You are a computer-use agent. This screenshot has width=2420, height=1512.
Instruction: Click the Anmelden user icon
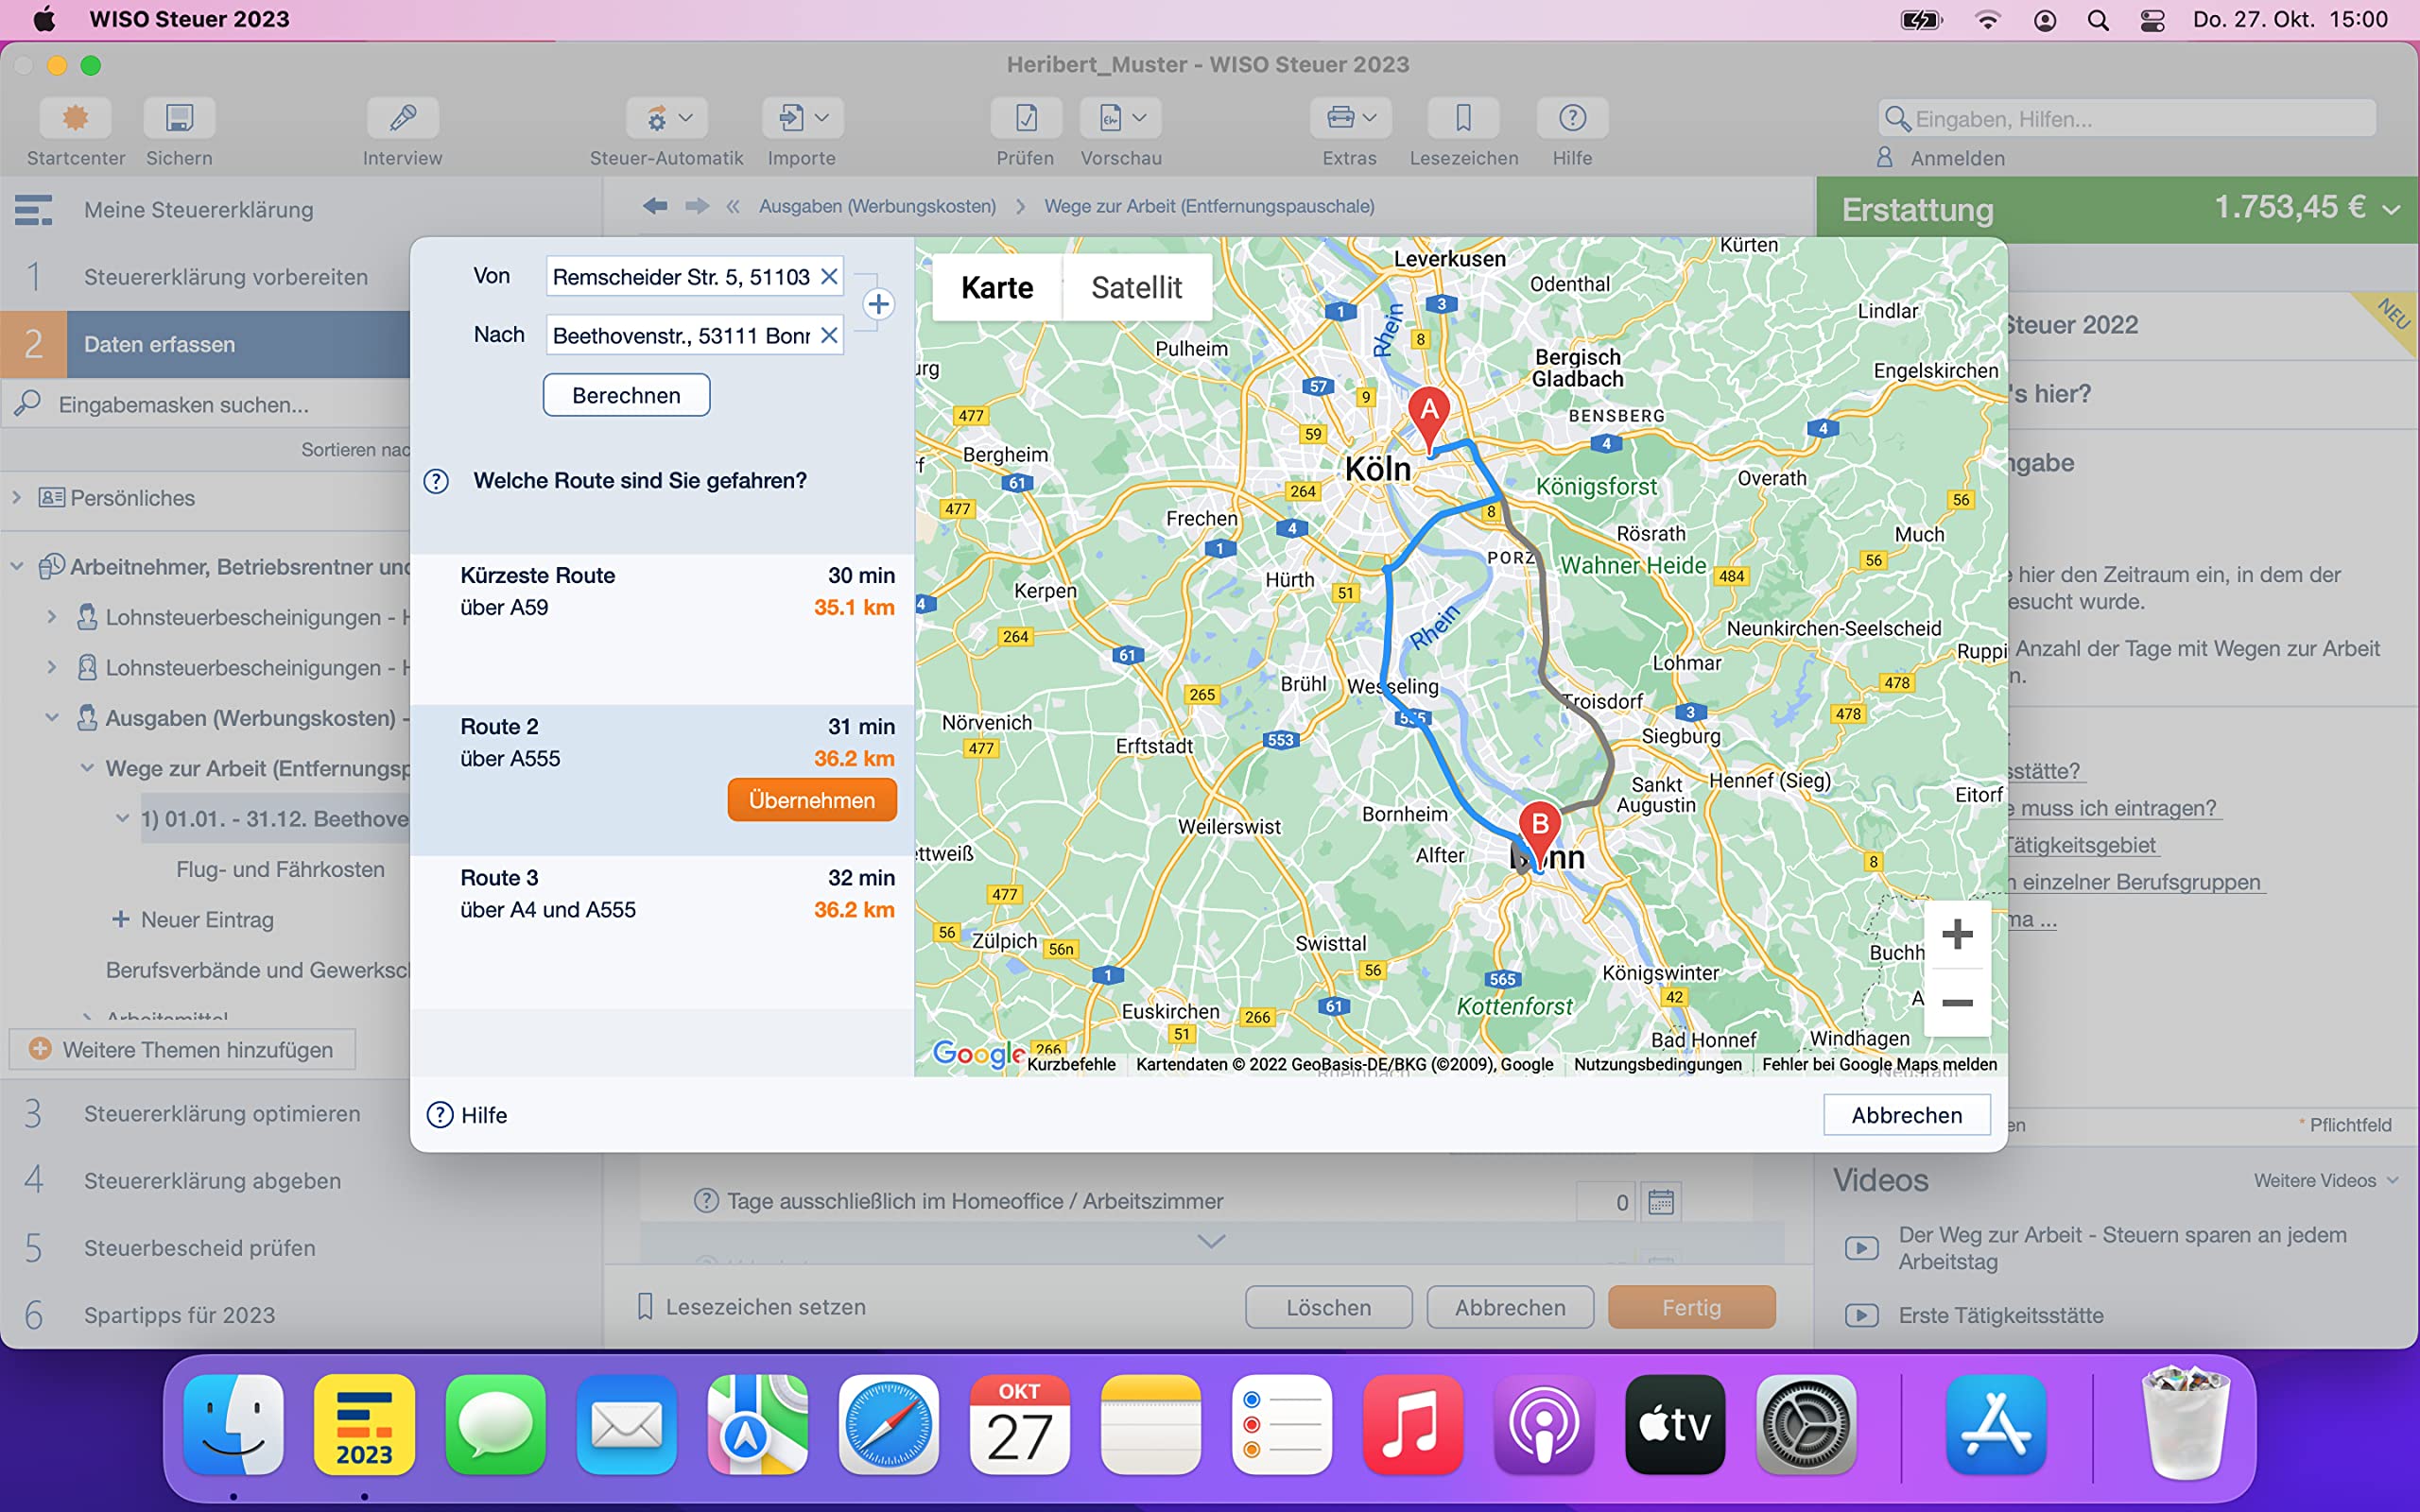(1885, 158)
